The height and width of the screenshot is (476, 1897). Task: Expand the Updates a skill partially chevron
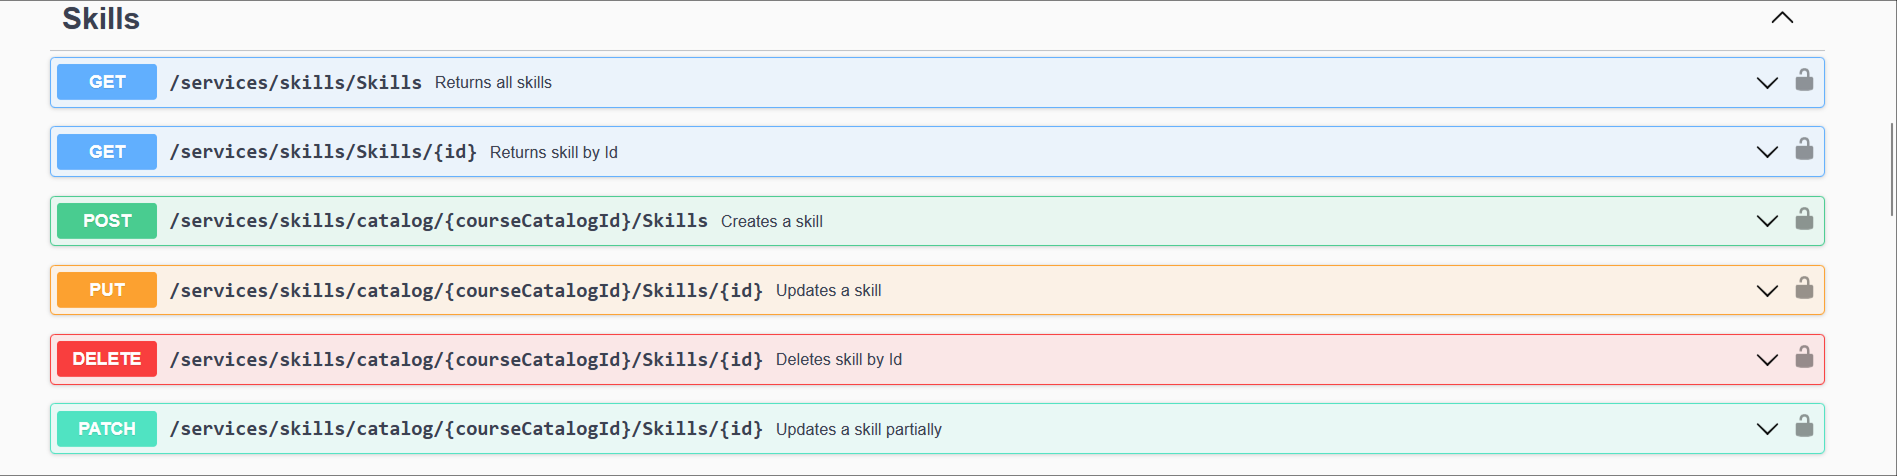(x=1767, y=429)
